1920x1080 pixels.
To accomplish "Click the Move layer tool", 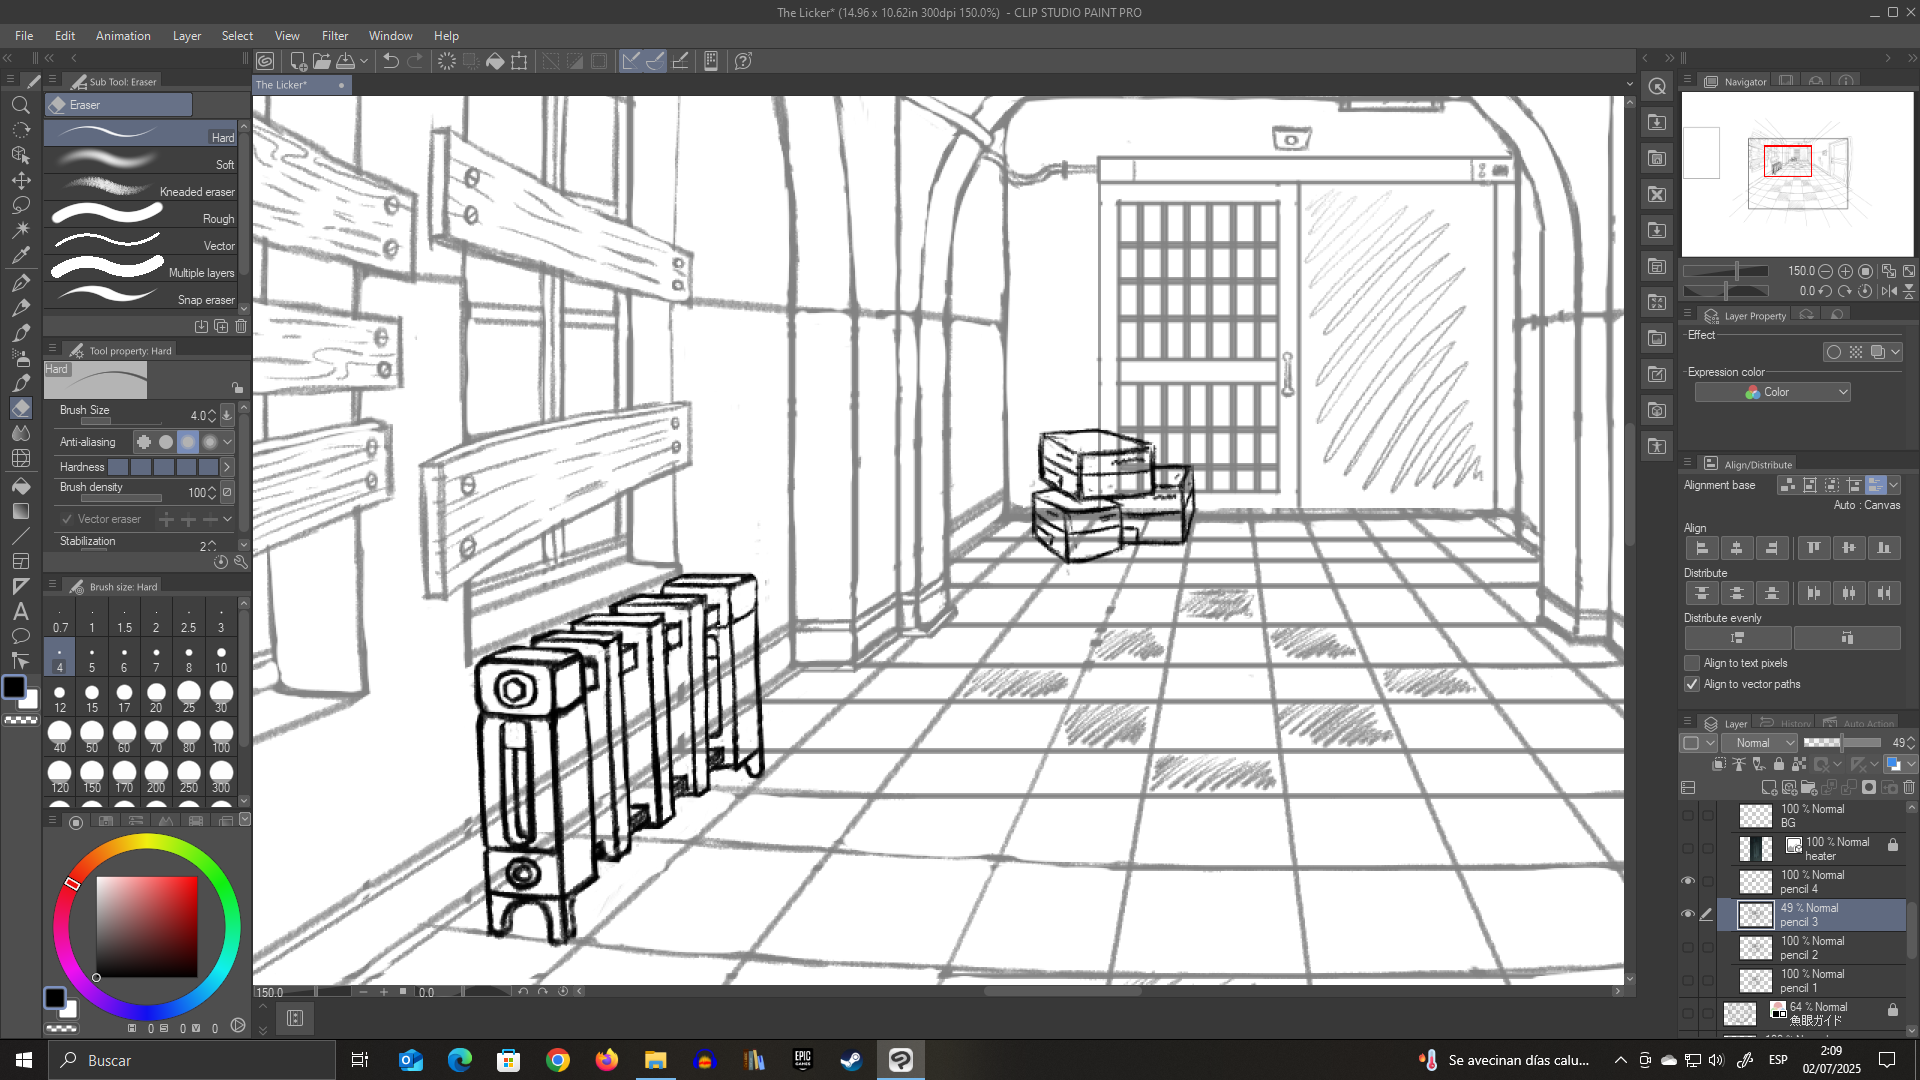I will (20, 180).
